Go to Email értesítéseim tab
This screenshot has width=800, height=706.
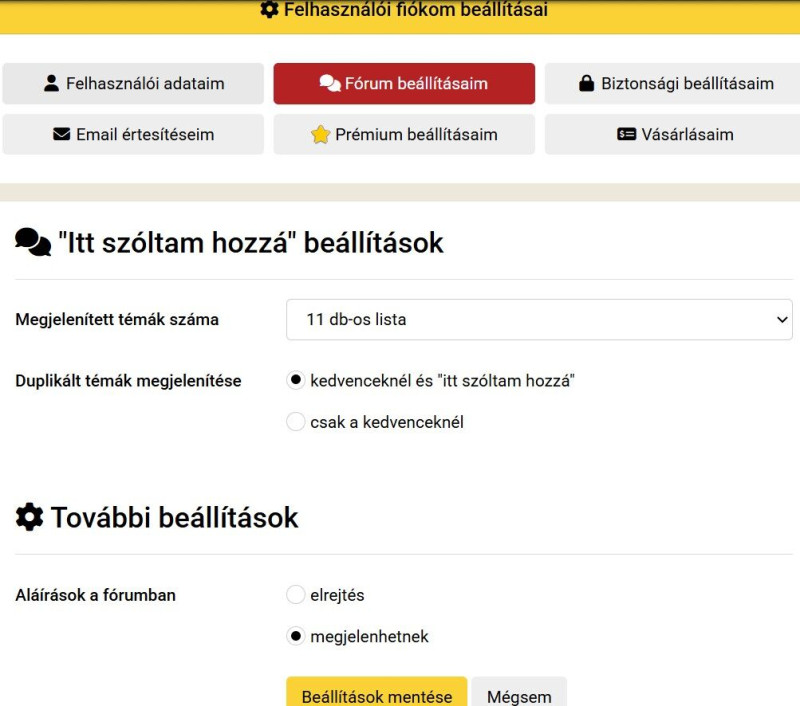coord(133,134)
